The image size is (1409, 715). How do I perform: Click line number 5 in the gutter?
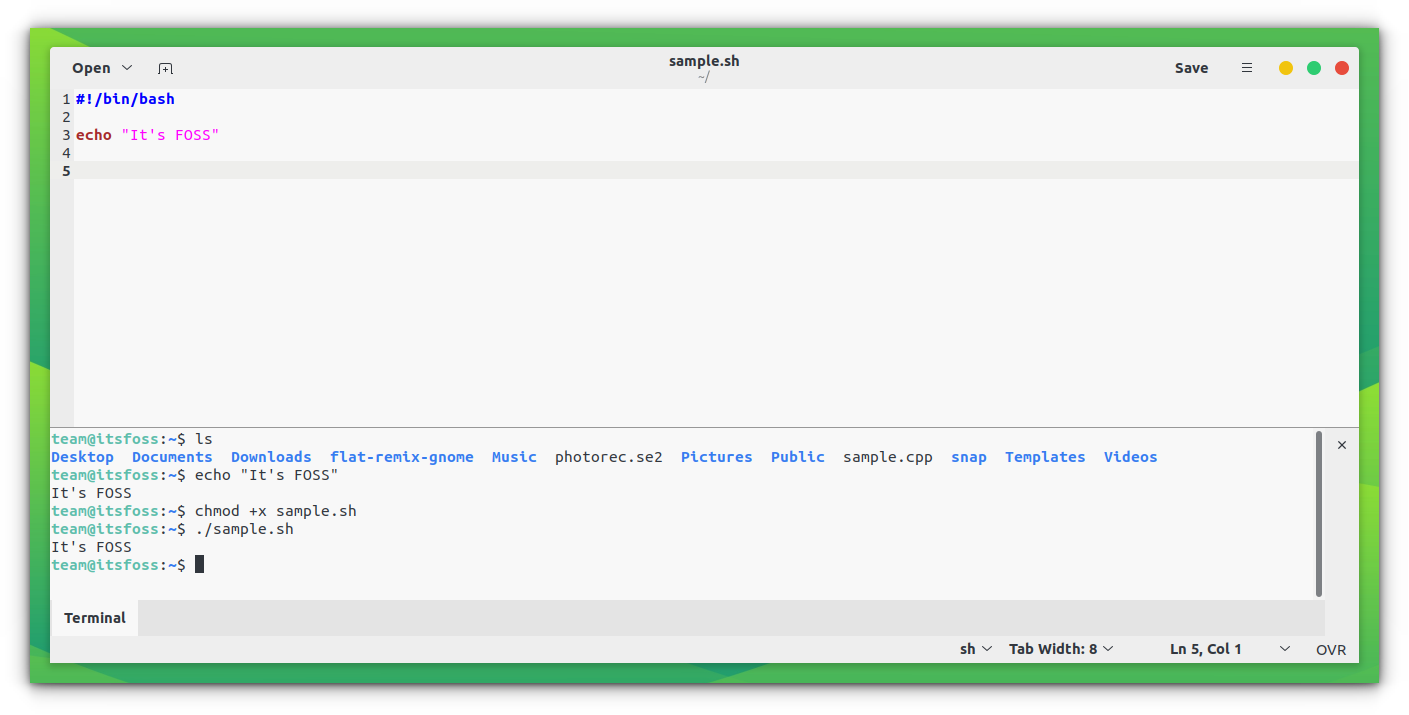(66, 171)
